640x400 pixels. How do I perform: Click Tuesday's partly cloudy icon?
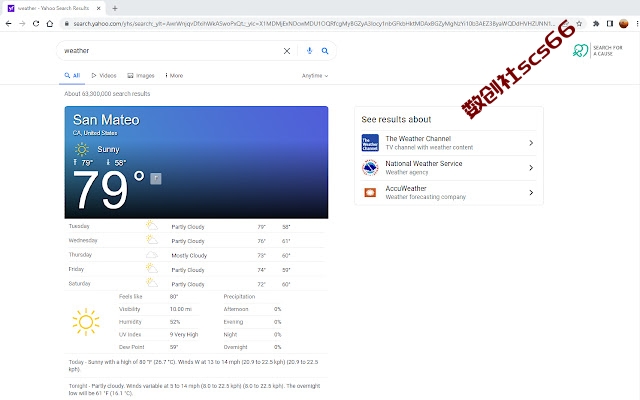click(x=152, y=226)
